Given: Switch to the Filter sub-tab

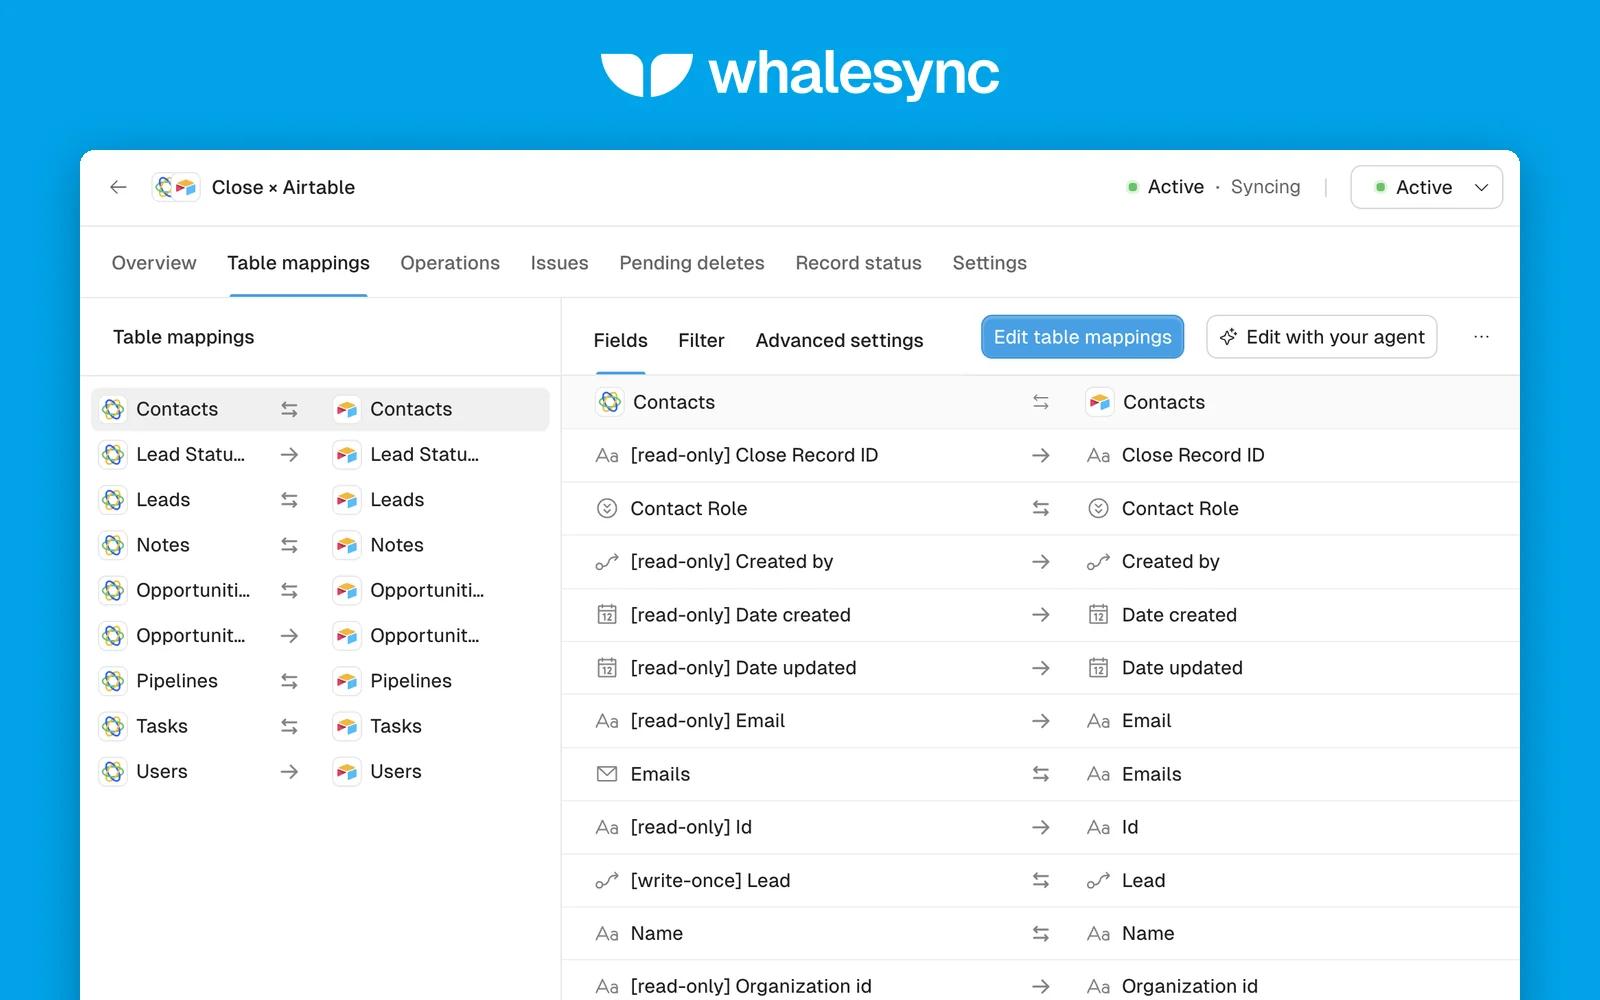Looking at the screenshot, I should click(701, 340).
